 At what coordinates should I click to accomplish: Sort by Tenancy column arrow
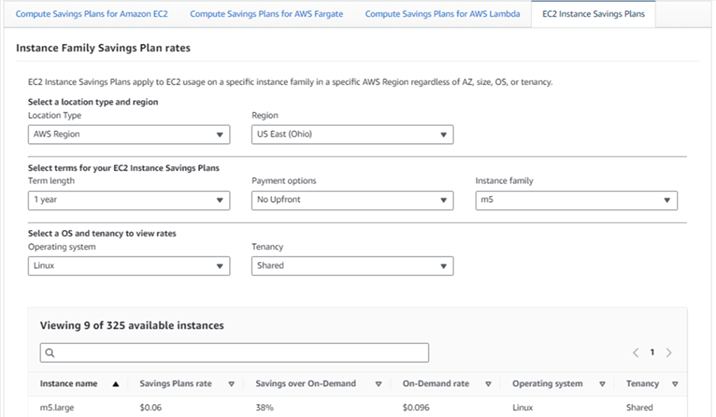tap(675, 384)
